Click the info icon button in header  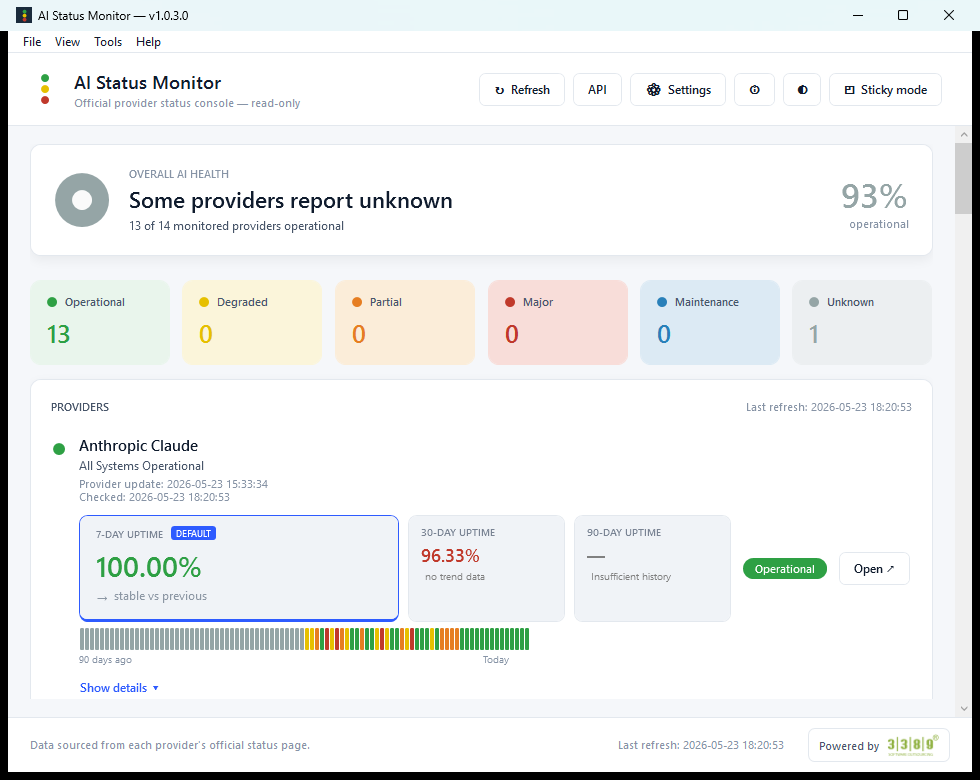754,90
